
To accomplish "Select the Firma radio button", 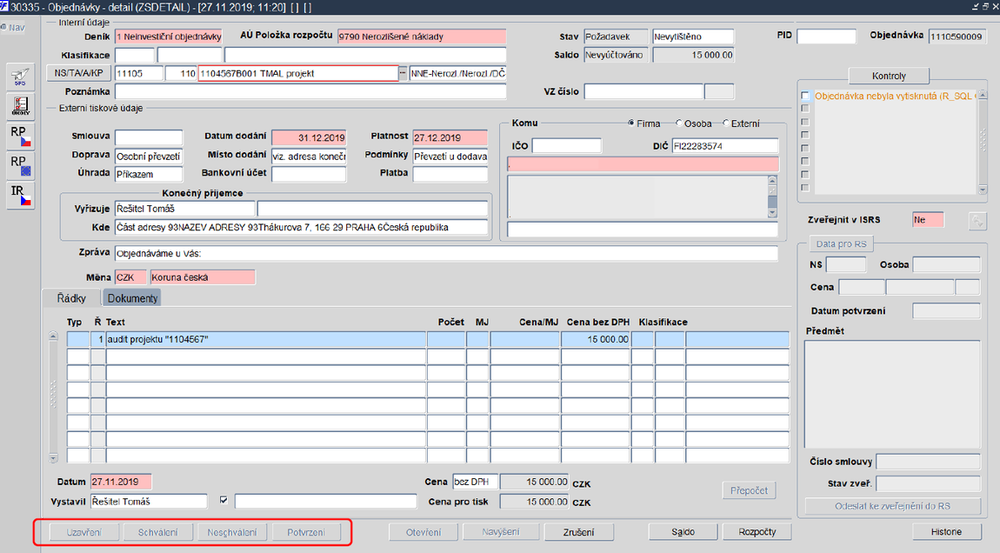I will [631, 123].
